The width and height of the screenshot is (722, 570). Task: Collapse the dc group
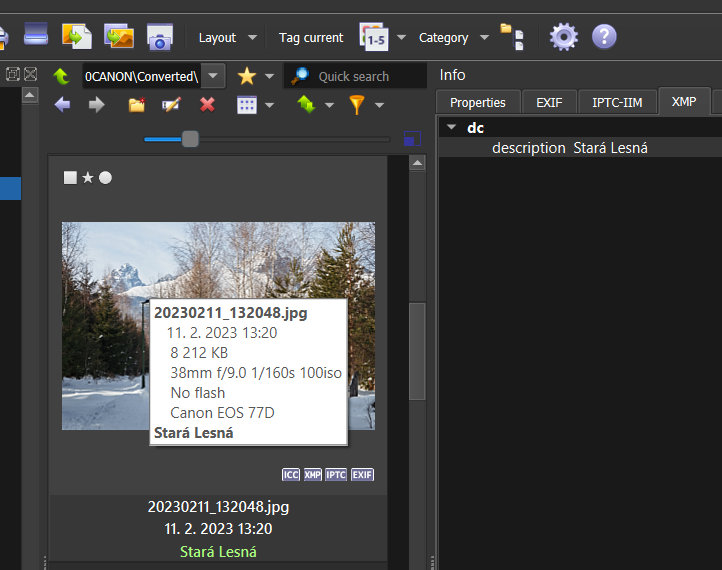pos(451,127)
